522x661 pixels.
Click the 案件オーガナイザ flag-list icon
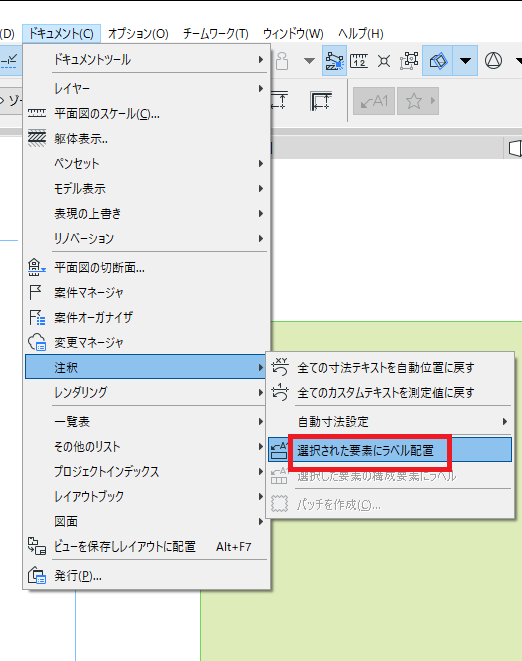(x=37, y=317)
